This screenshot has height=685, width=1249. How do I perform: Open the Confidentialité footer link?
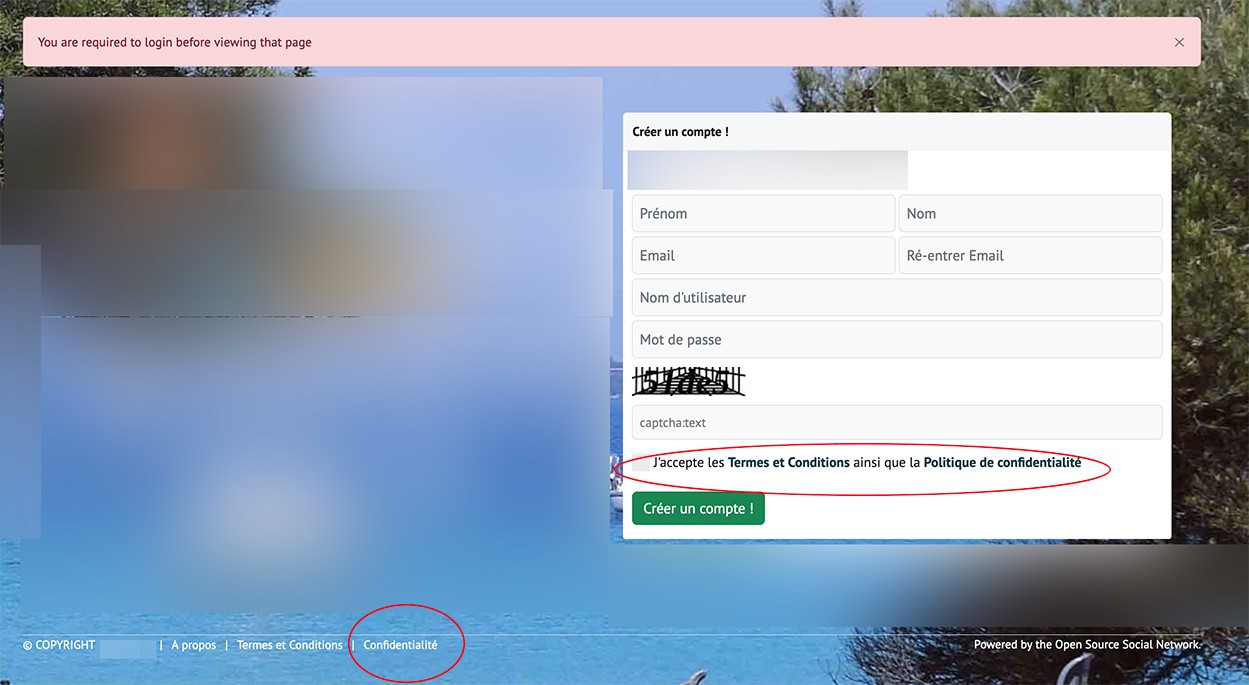click(x=400, y=645)
